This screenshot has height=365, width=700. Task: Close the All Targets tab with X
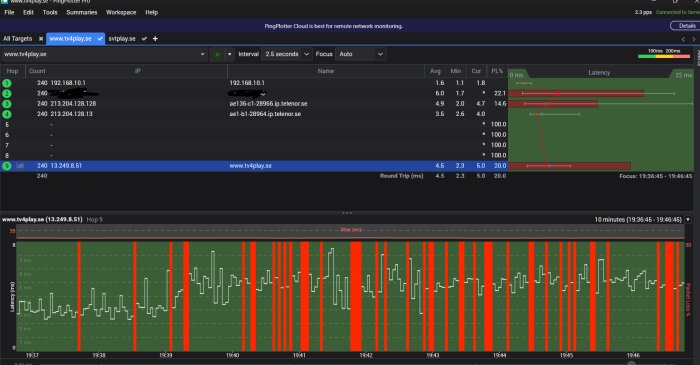[41, 39]
